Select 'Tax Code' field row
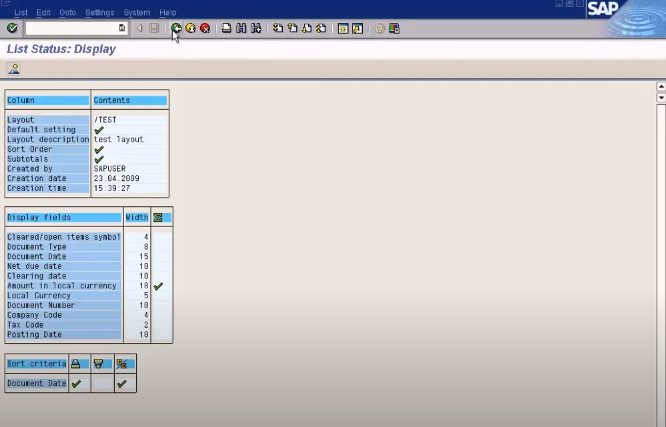 click(x=64, y=325)
